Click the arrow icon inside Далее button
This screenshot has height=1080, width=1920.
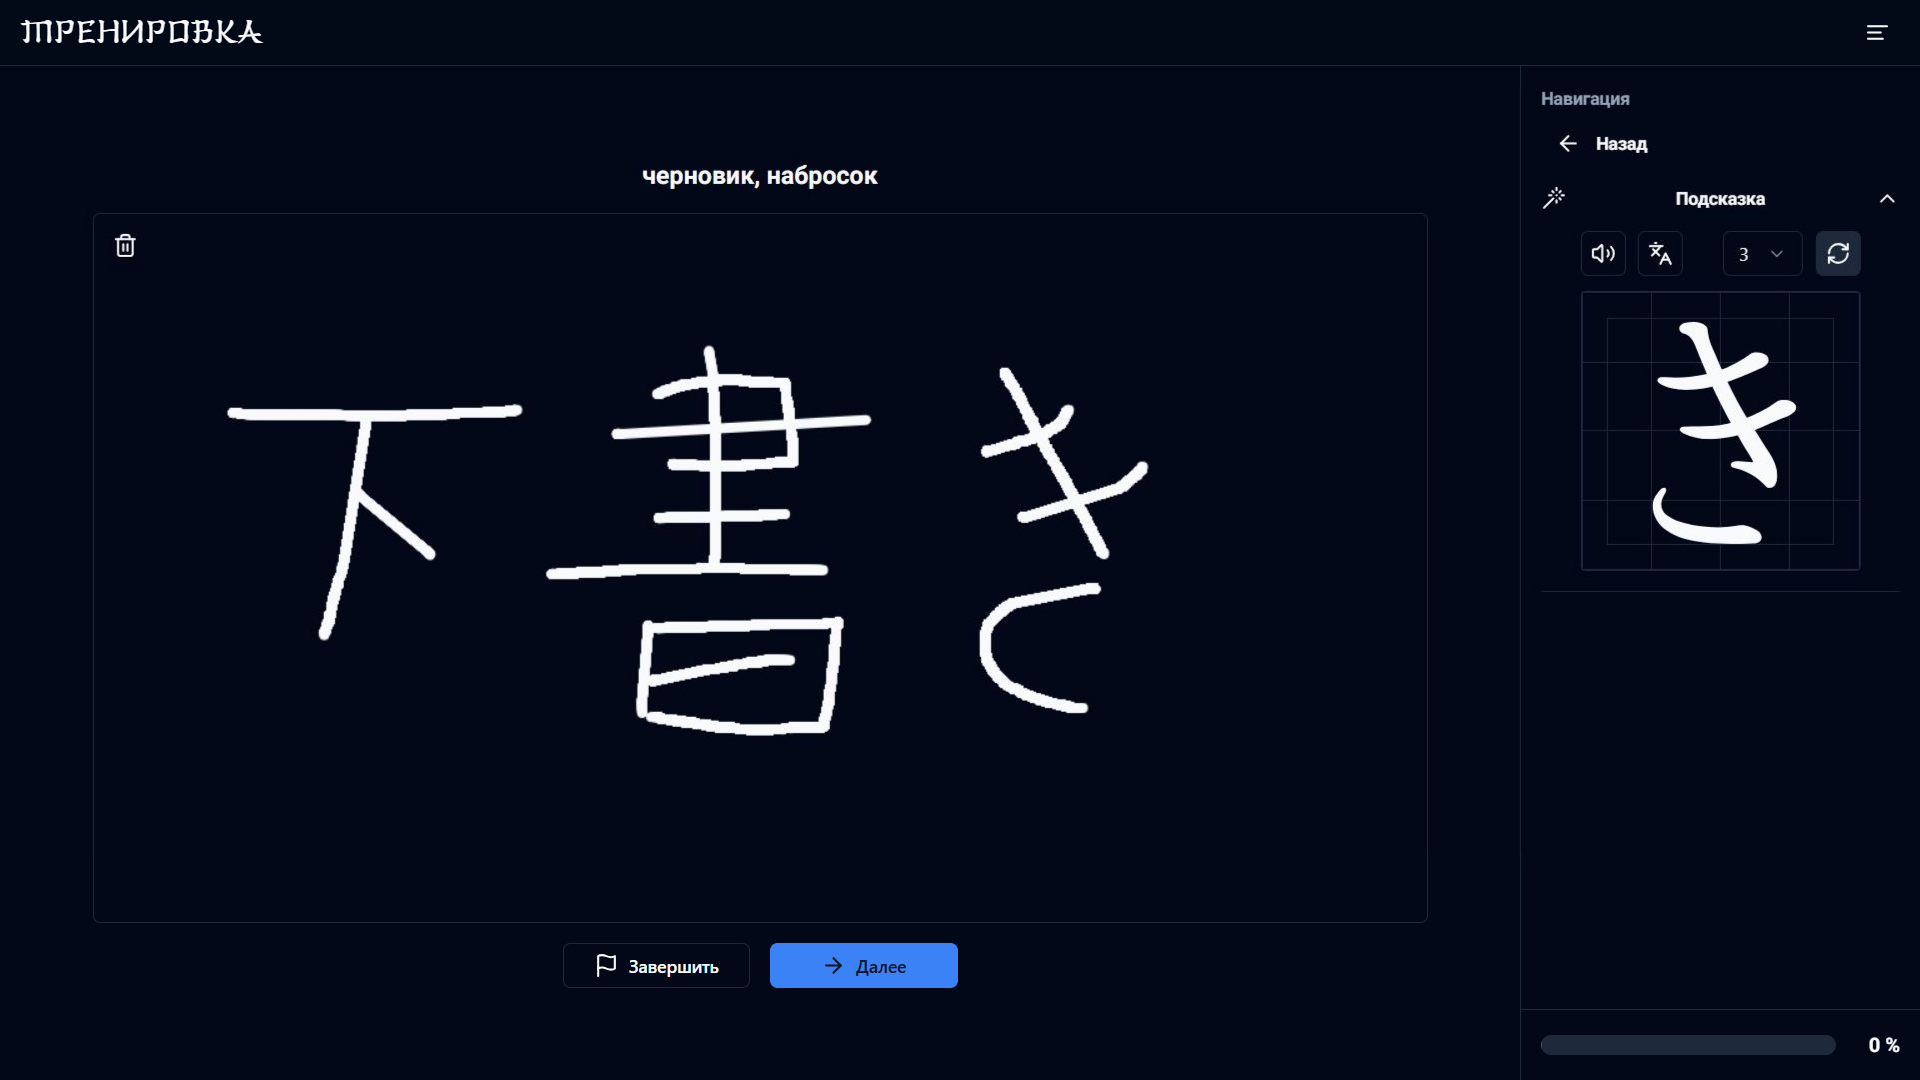click(x=833, y=965)
